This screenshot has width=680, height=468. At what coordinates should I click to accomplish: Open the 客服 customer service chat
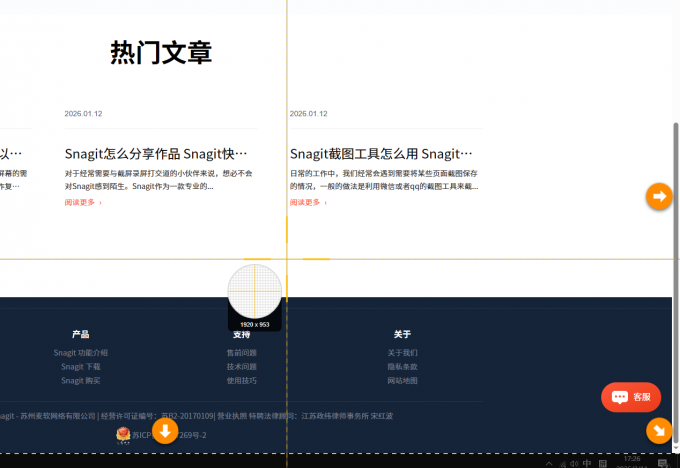coord(631,397)
